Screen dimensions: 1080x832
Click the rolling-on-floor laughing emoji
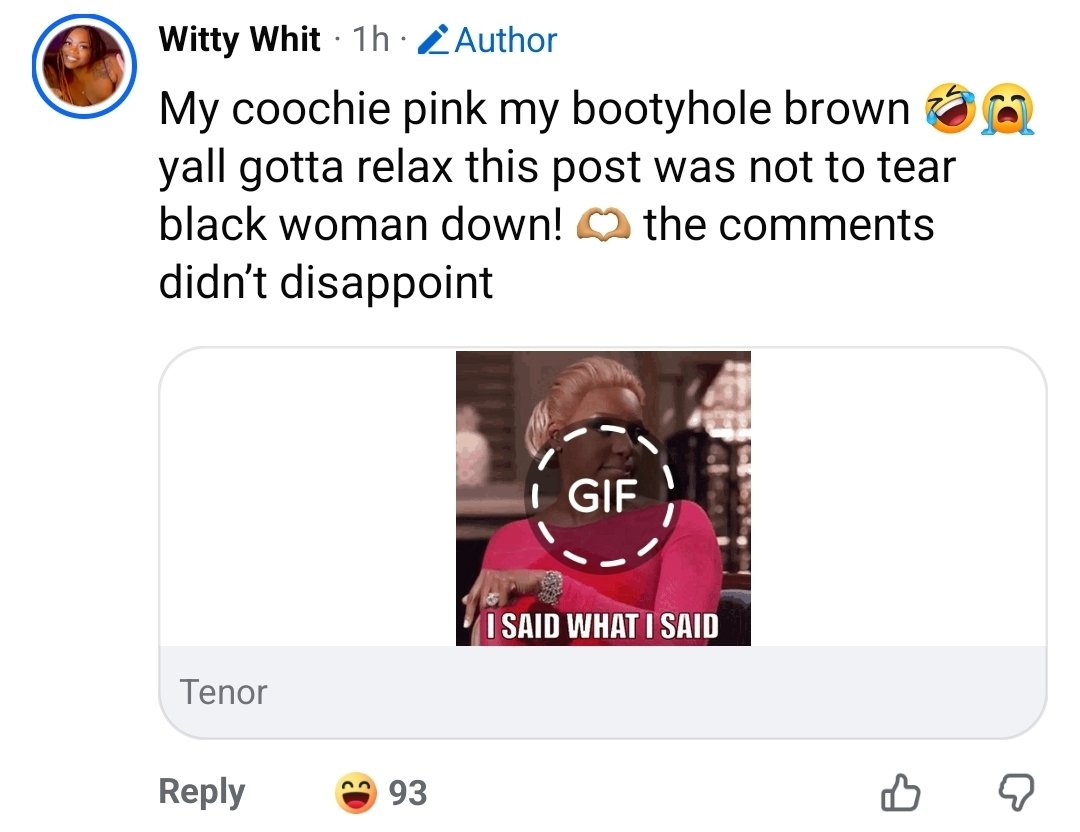tap(951, 109)
